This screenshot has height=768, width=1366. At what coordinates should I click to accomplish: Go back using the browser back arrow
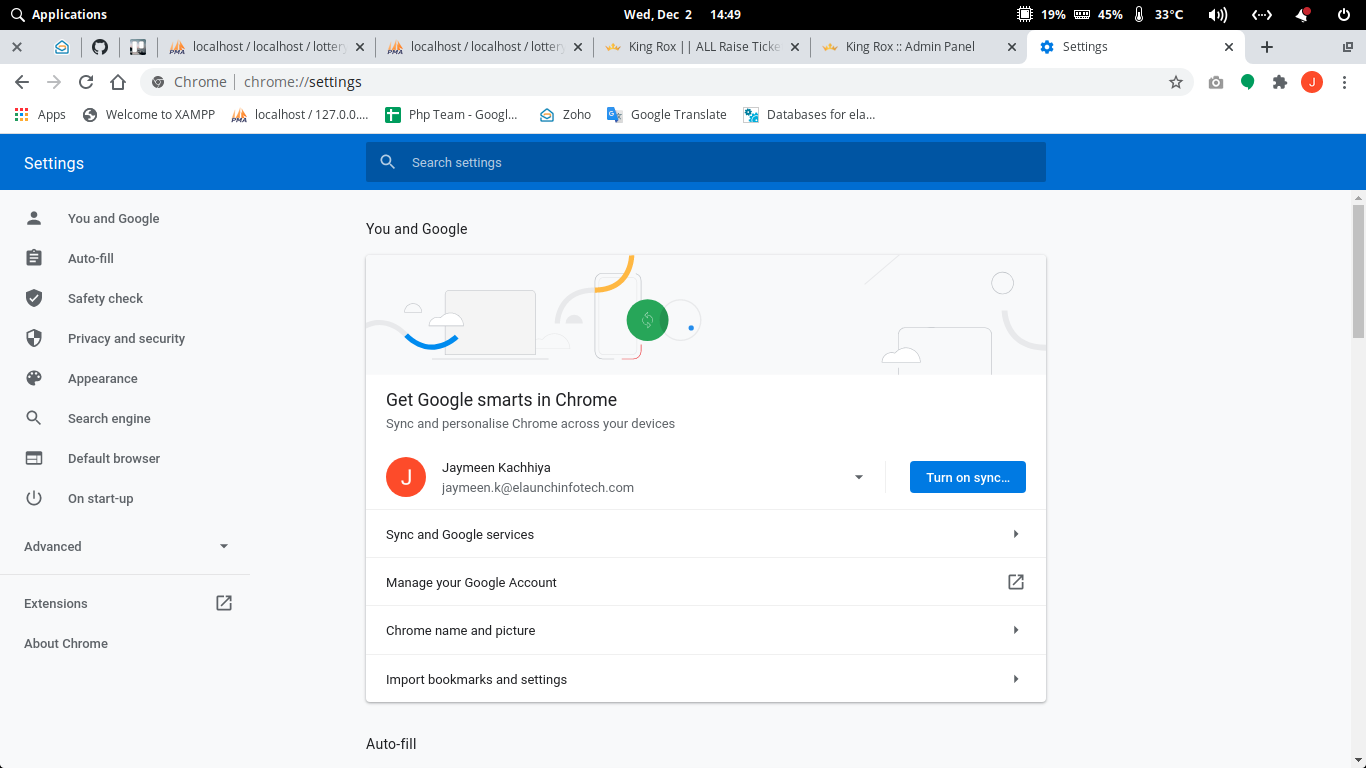[x=22, y=82]
